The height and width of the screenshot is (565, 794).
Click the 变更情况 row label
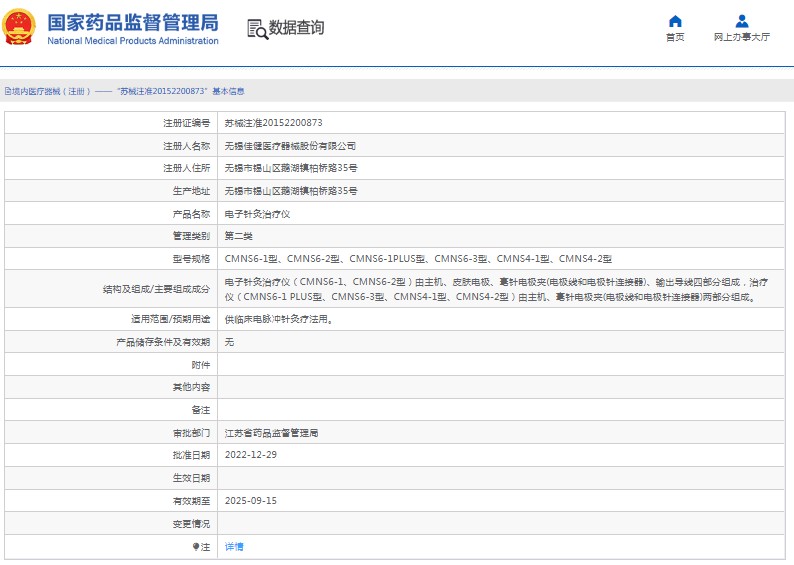pyautogui.click(x=191, y=524)
